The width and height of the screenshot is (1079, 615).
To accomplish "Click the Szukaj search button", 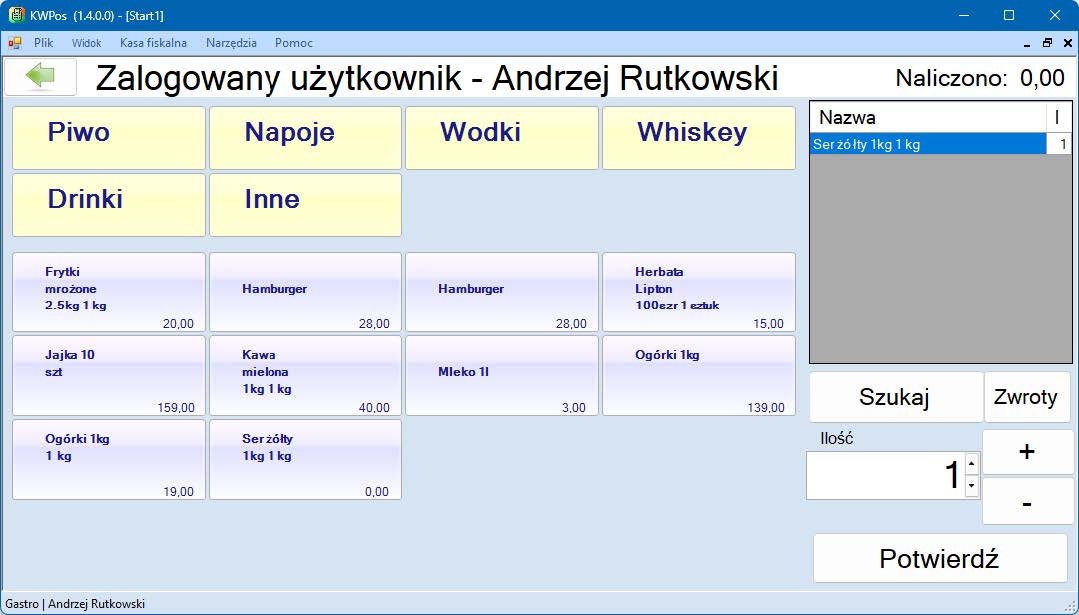I will coord(895,397).
